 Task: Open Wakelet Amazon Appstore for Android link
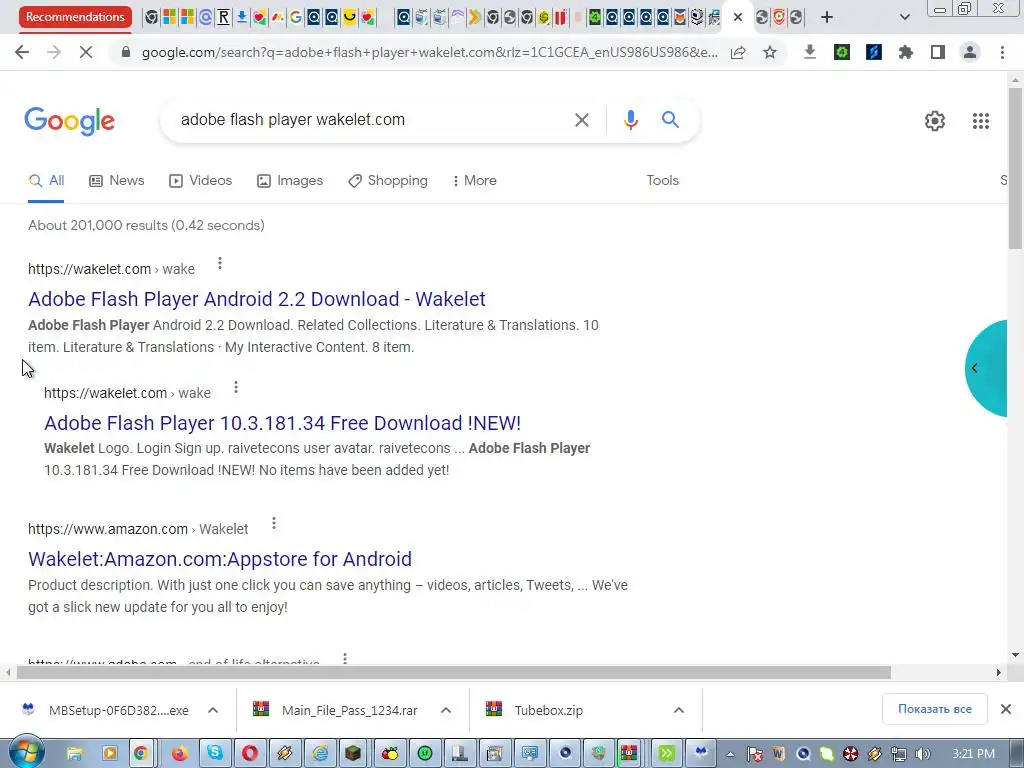tap(220, 559)
